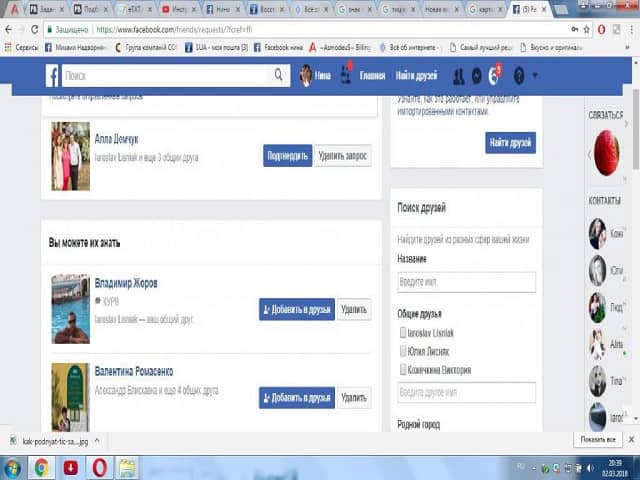Open the Opera browser taskbar icon
The height and width of the screenshot is (480, 640).
click(x=99, y=468)
